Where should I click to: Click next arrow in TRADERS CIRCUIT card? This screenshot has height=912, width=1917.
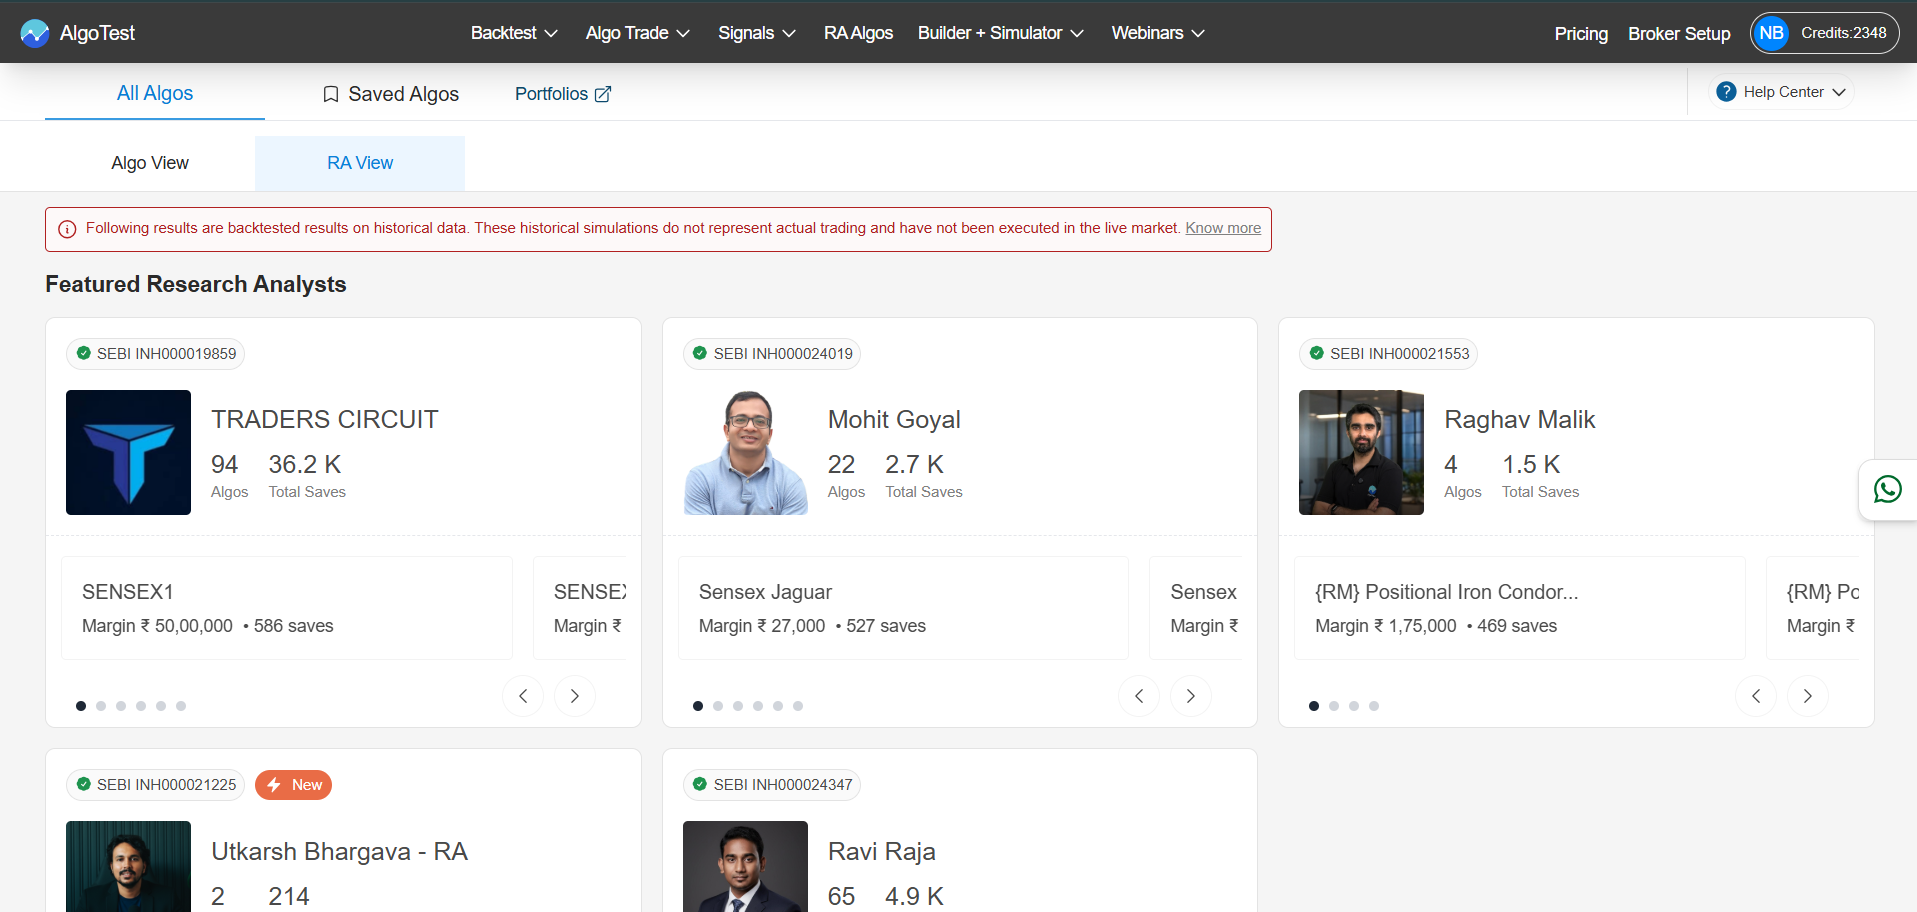(x=574, y=696)
